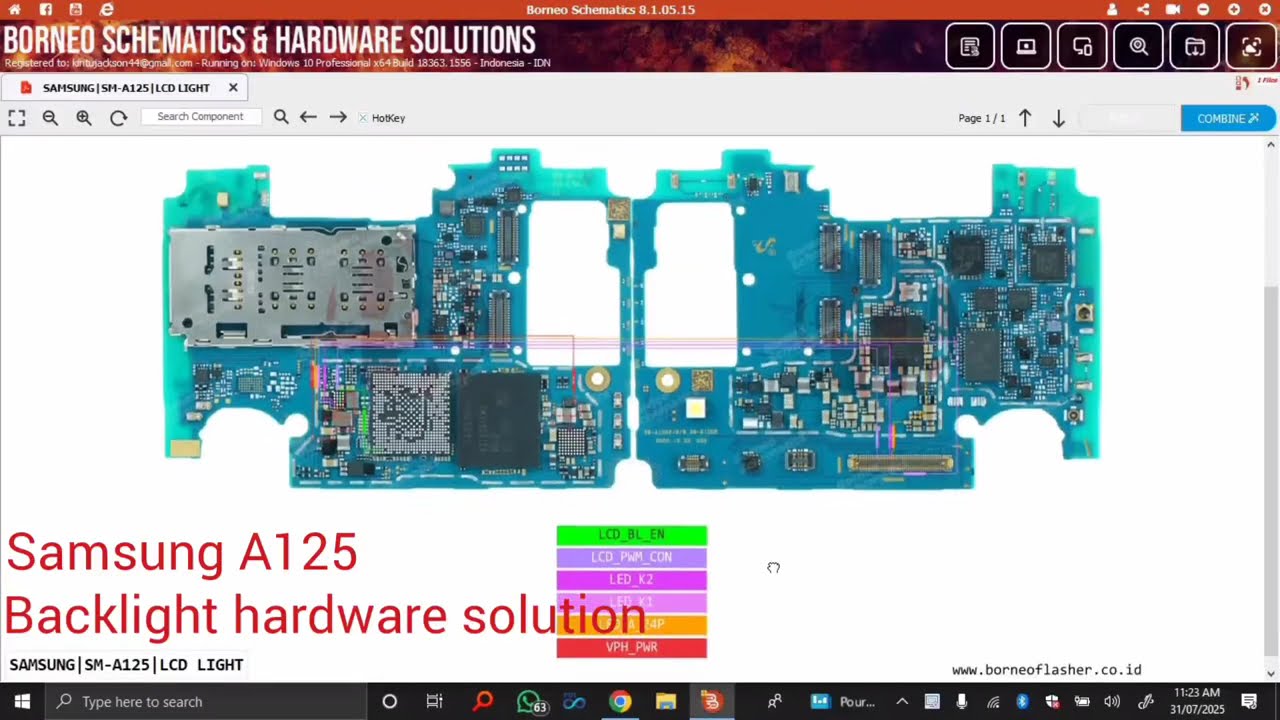Screen dimensions: 1280x720
Task: Click the COMBINE button
Action: click(x=1228, y=118)
